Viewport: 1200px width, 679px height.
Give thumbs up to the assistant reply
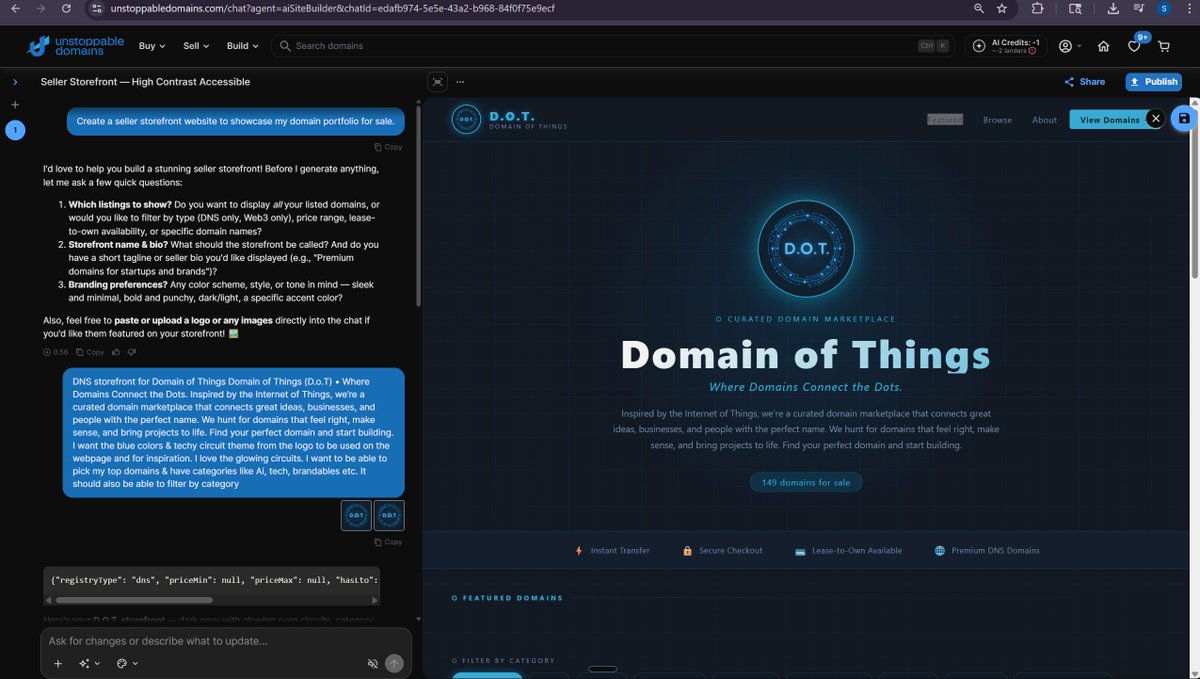coord(117,352)
